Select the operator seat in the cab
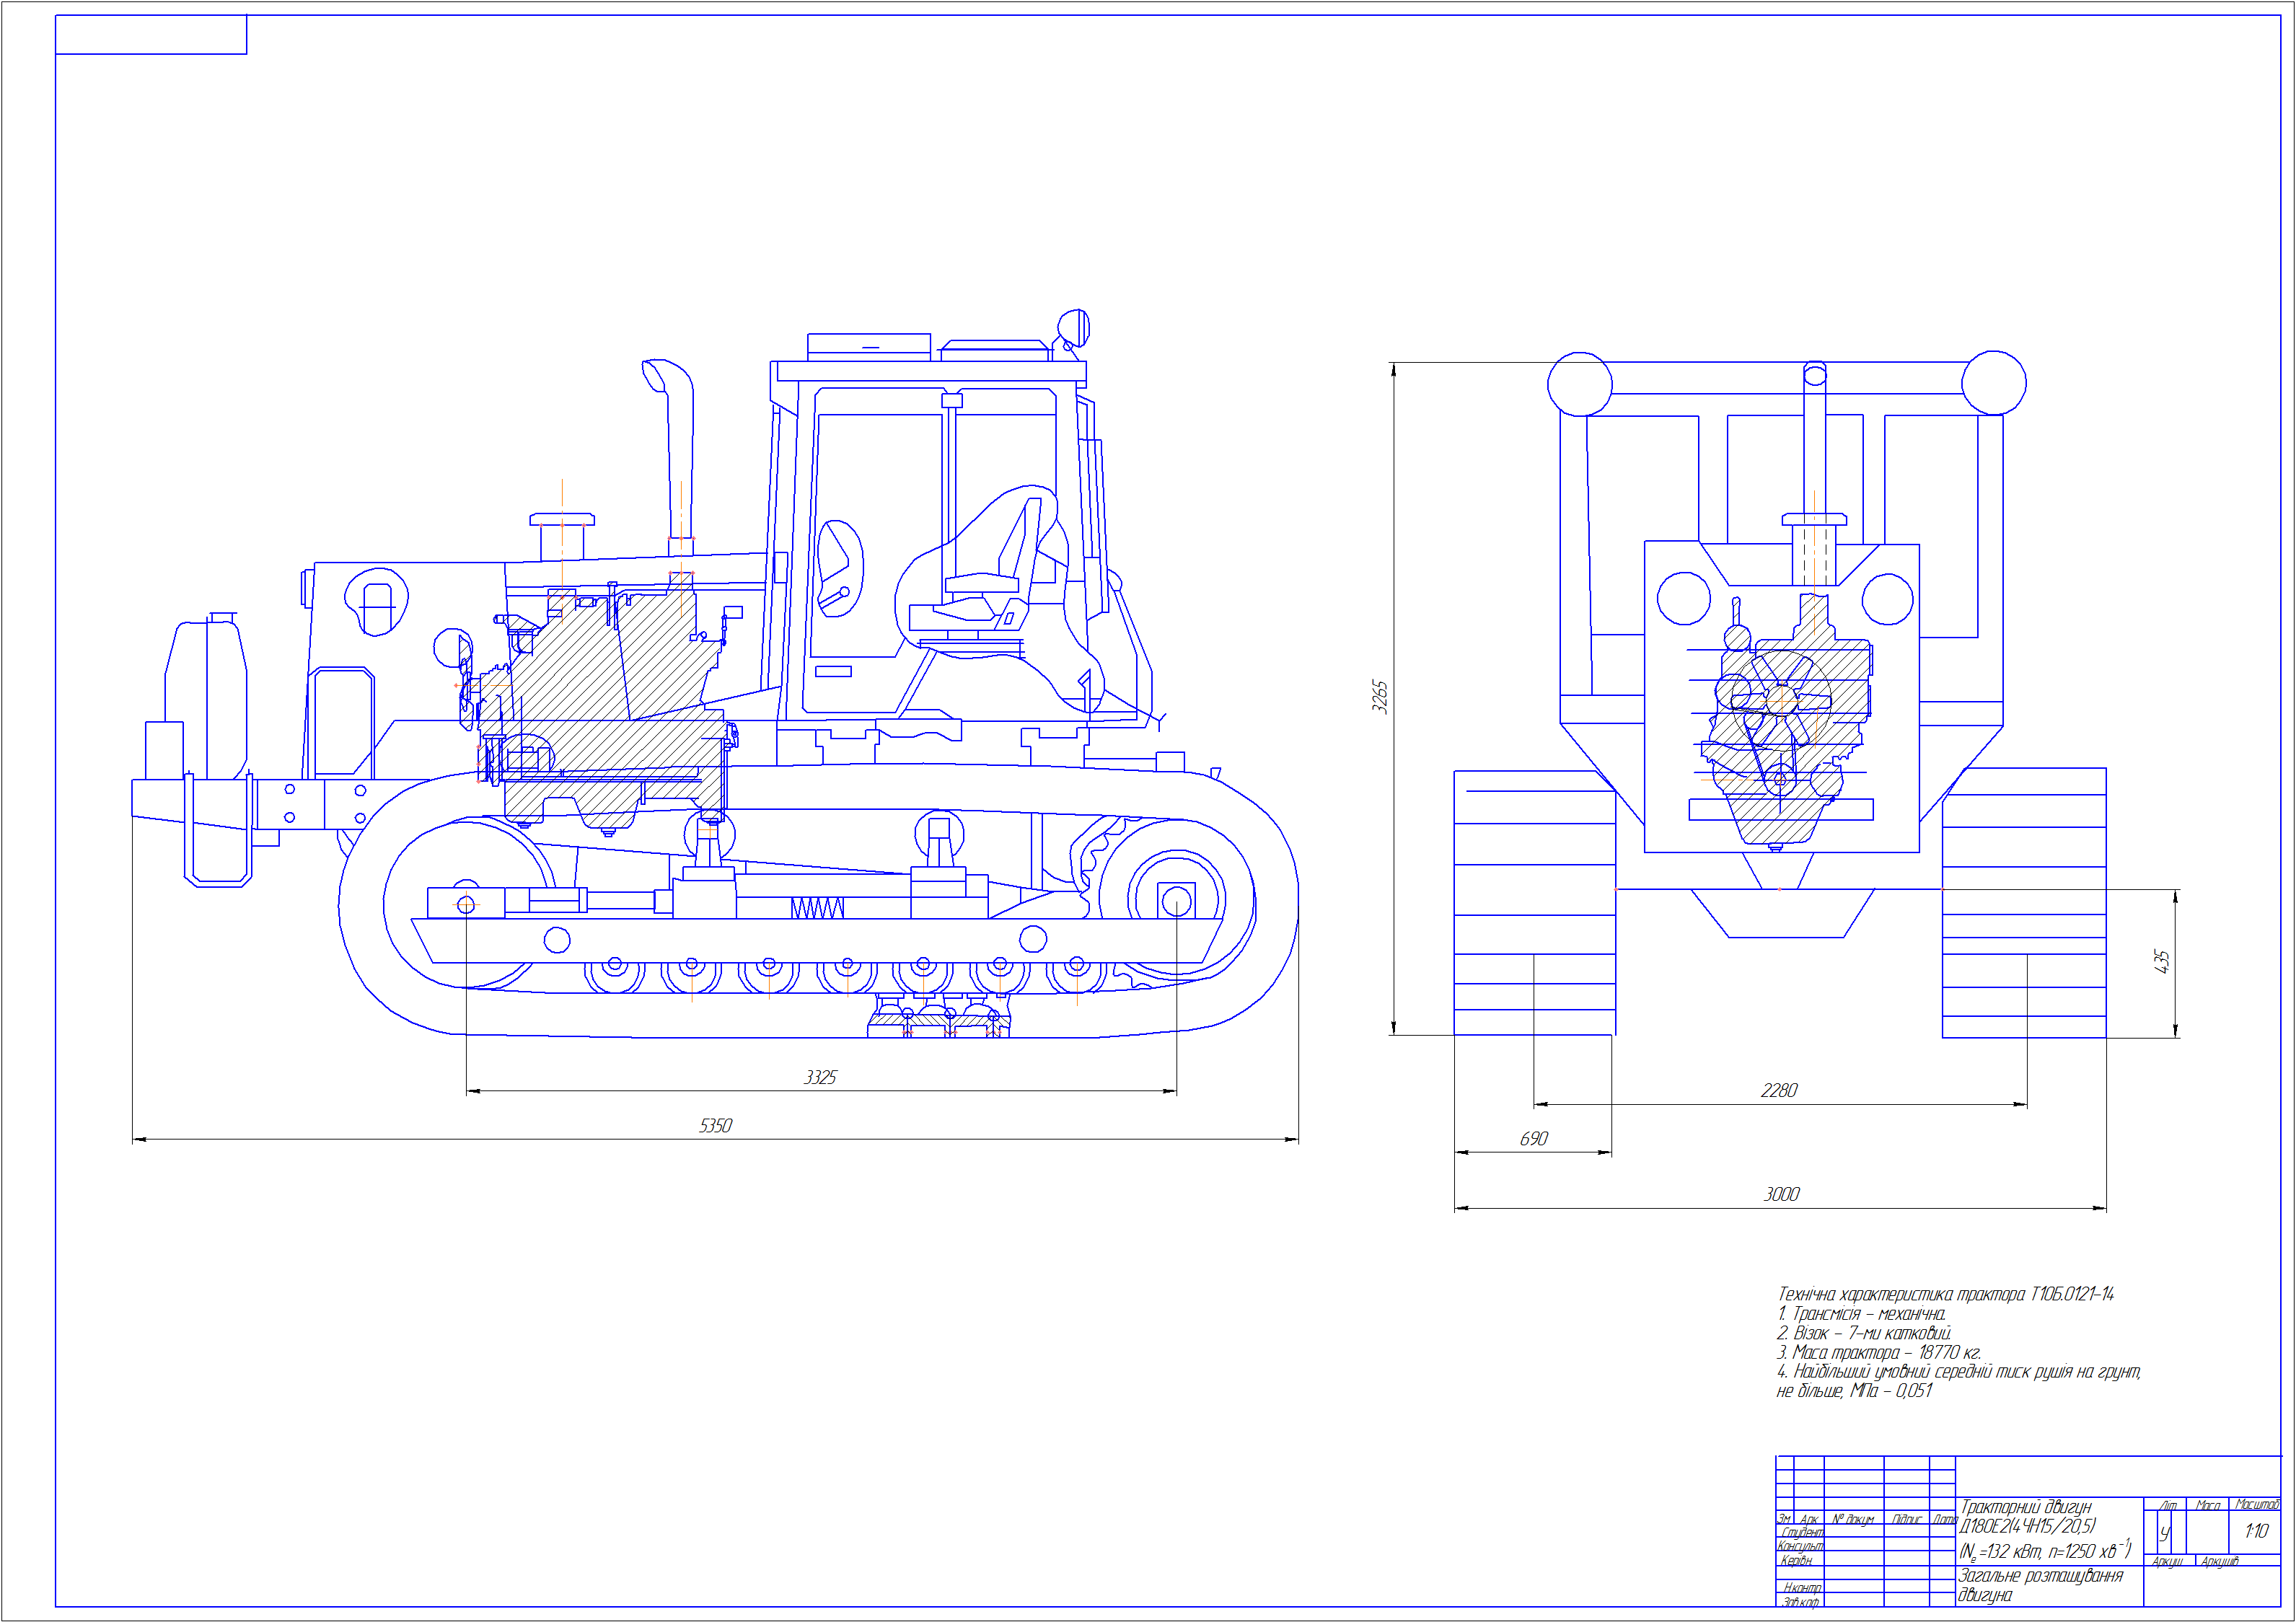The height and width of the screenshot is (1622, 2296). coord(985,590)
